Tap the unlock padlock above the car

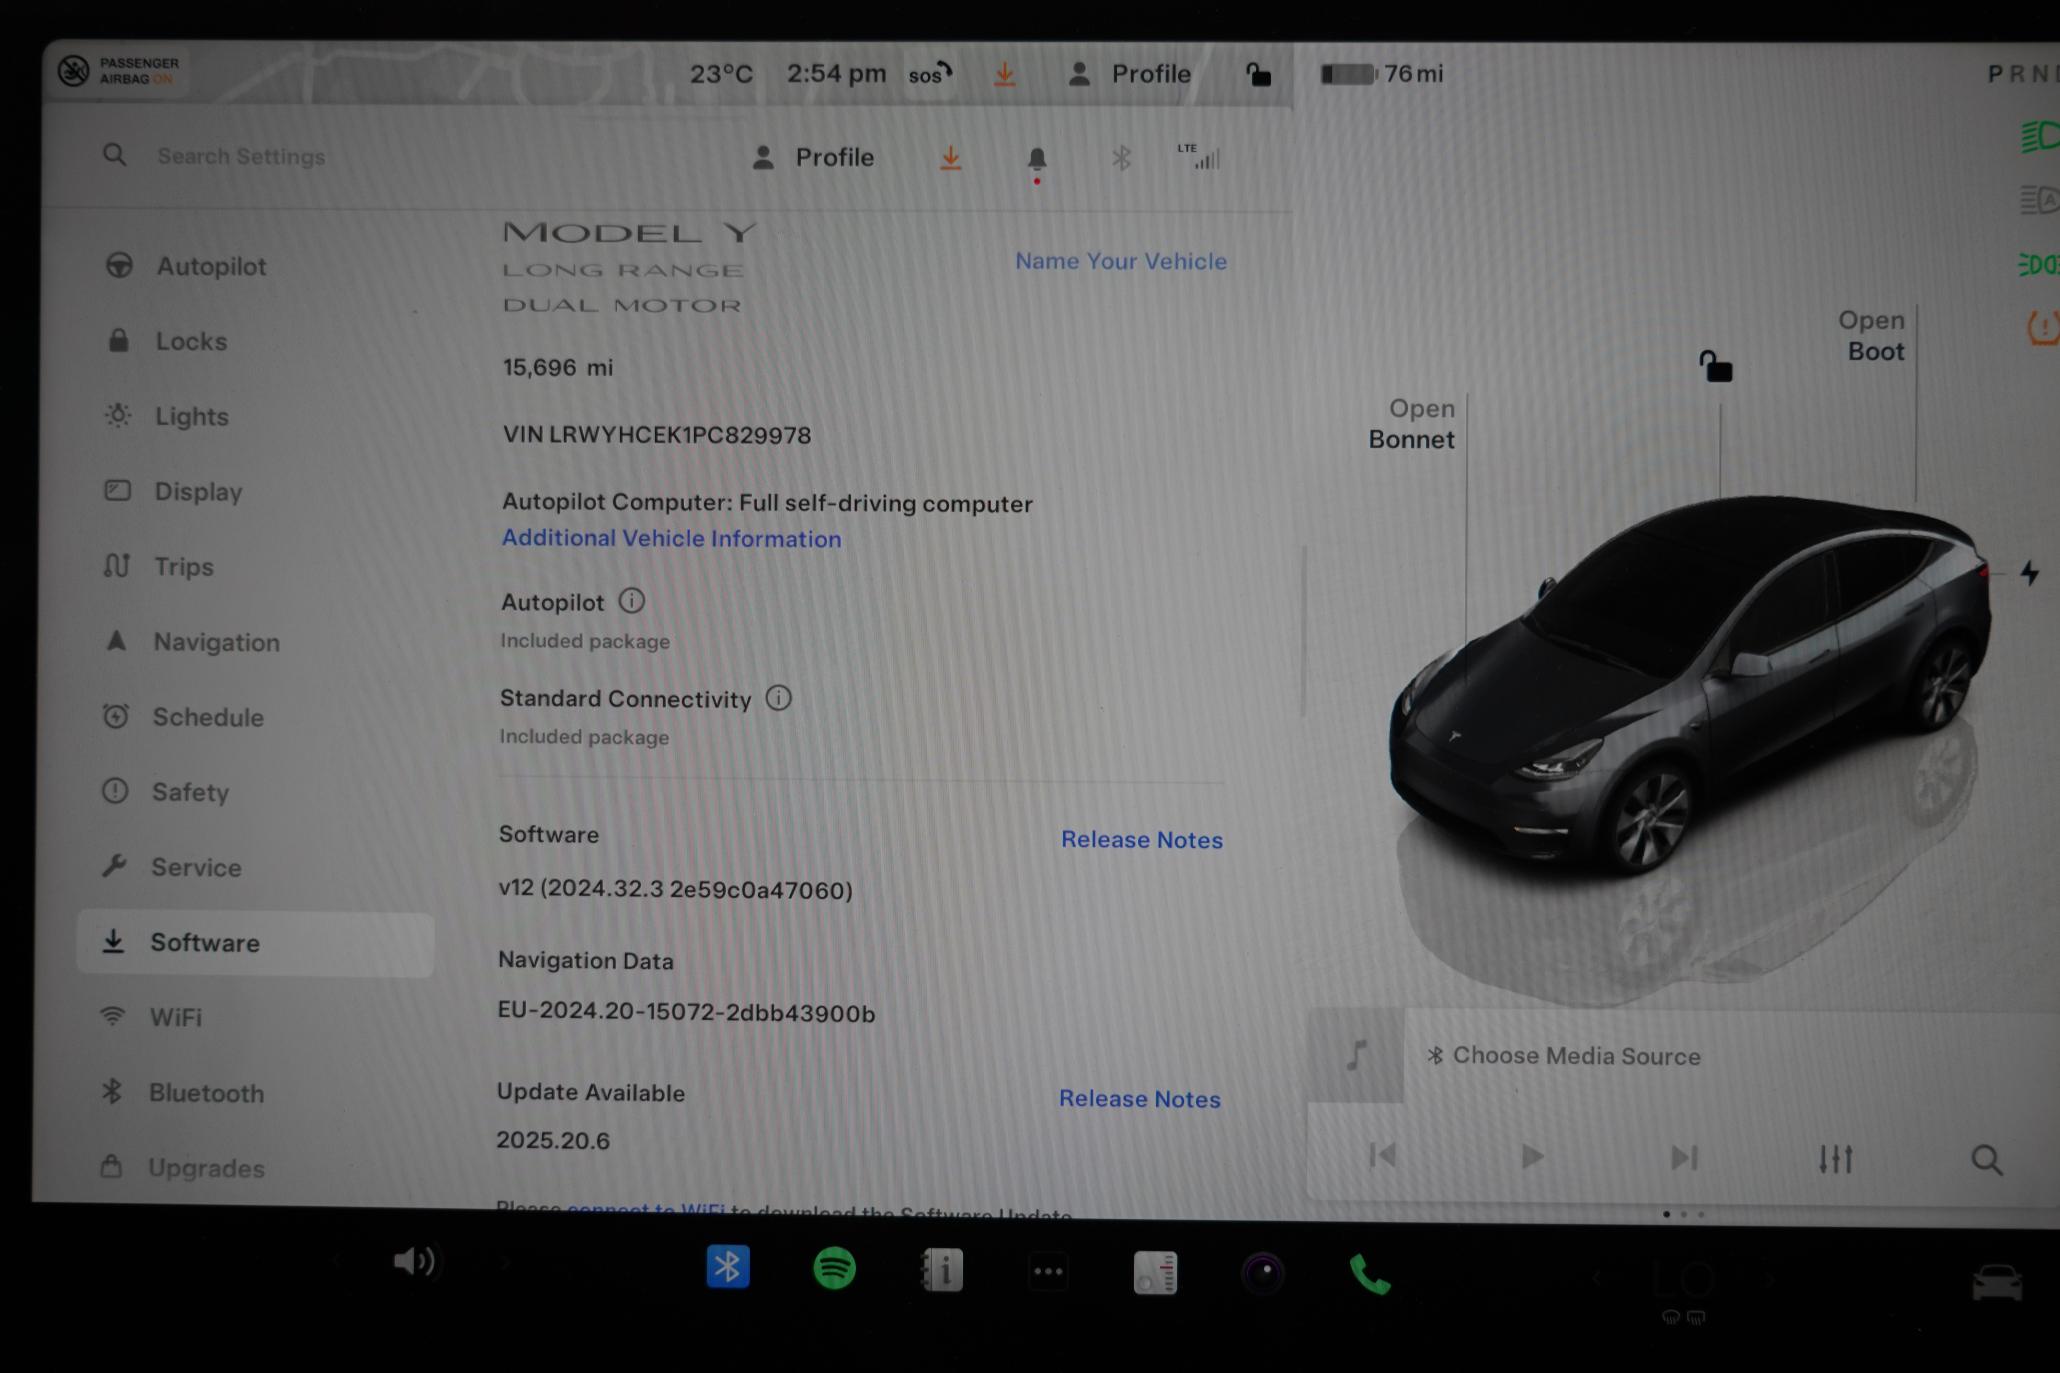tap(1716, 366)
